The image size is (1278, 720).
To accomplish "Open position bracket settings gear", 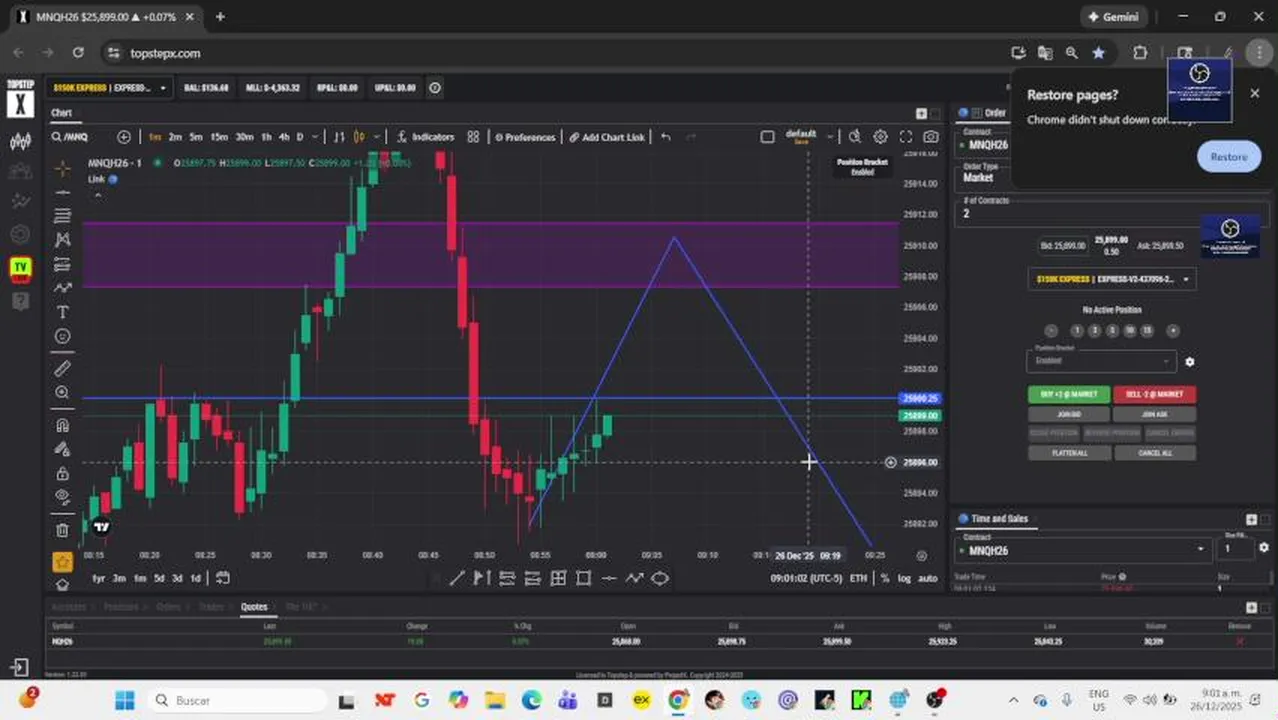I will (x=1189, y=362).
